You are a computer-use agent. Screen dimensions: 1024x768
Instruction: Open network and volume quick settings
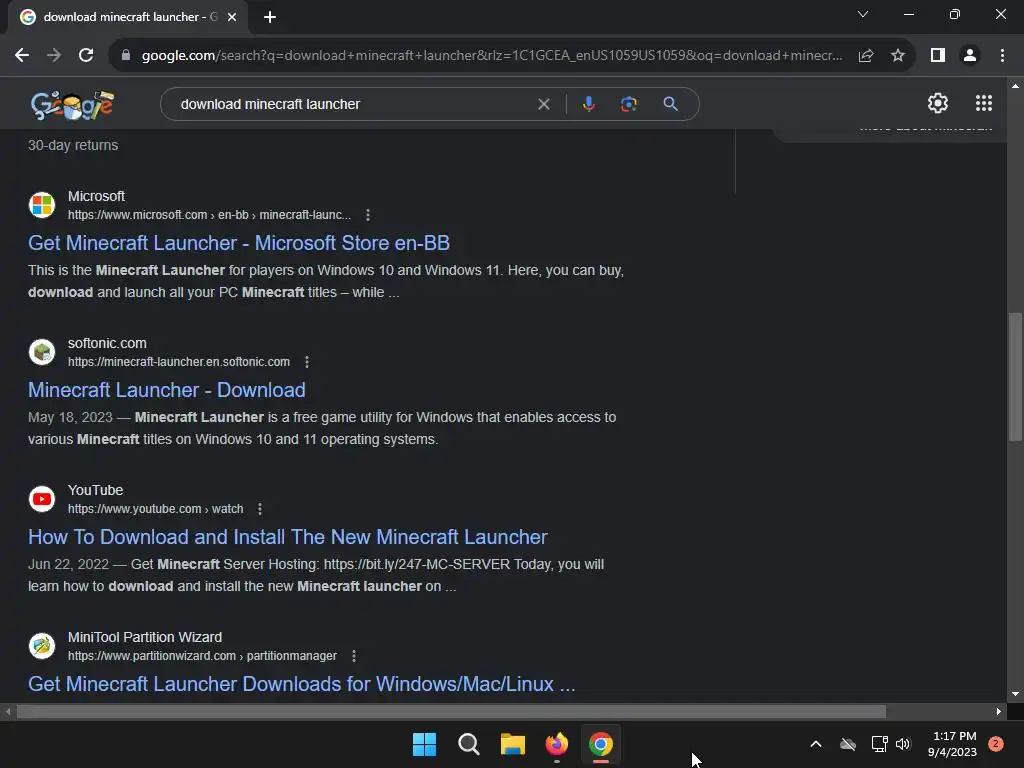click(x=891, y=744)
